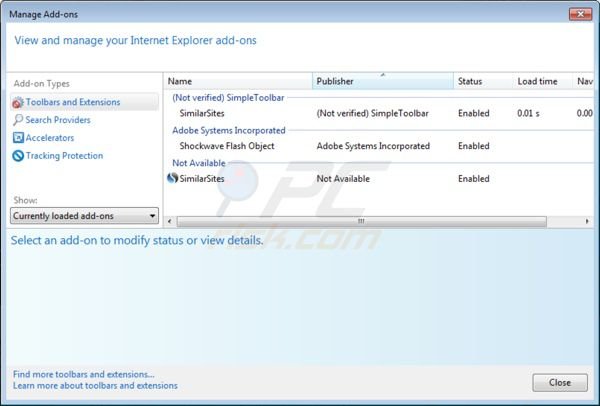
Task: Select Toolbars and Extensions add-on type
Action: pos(84,102)
